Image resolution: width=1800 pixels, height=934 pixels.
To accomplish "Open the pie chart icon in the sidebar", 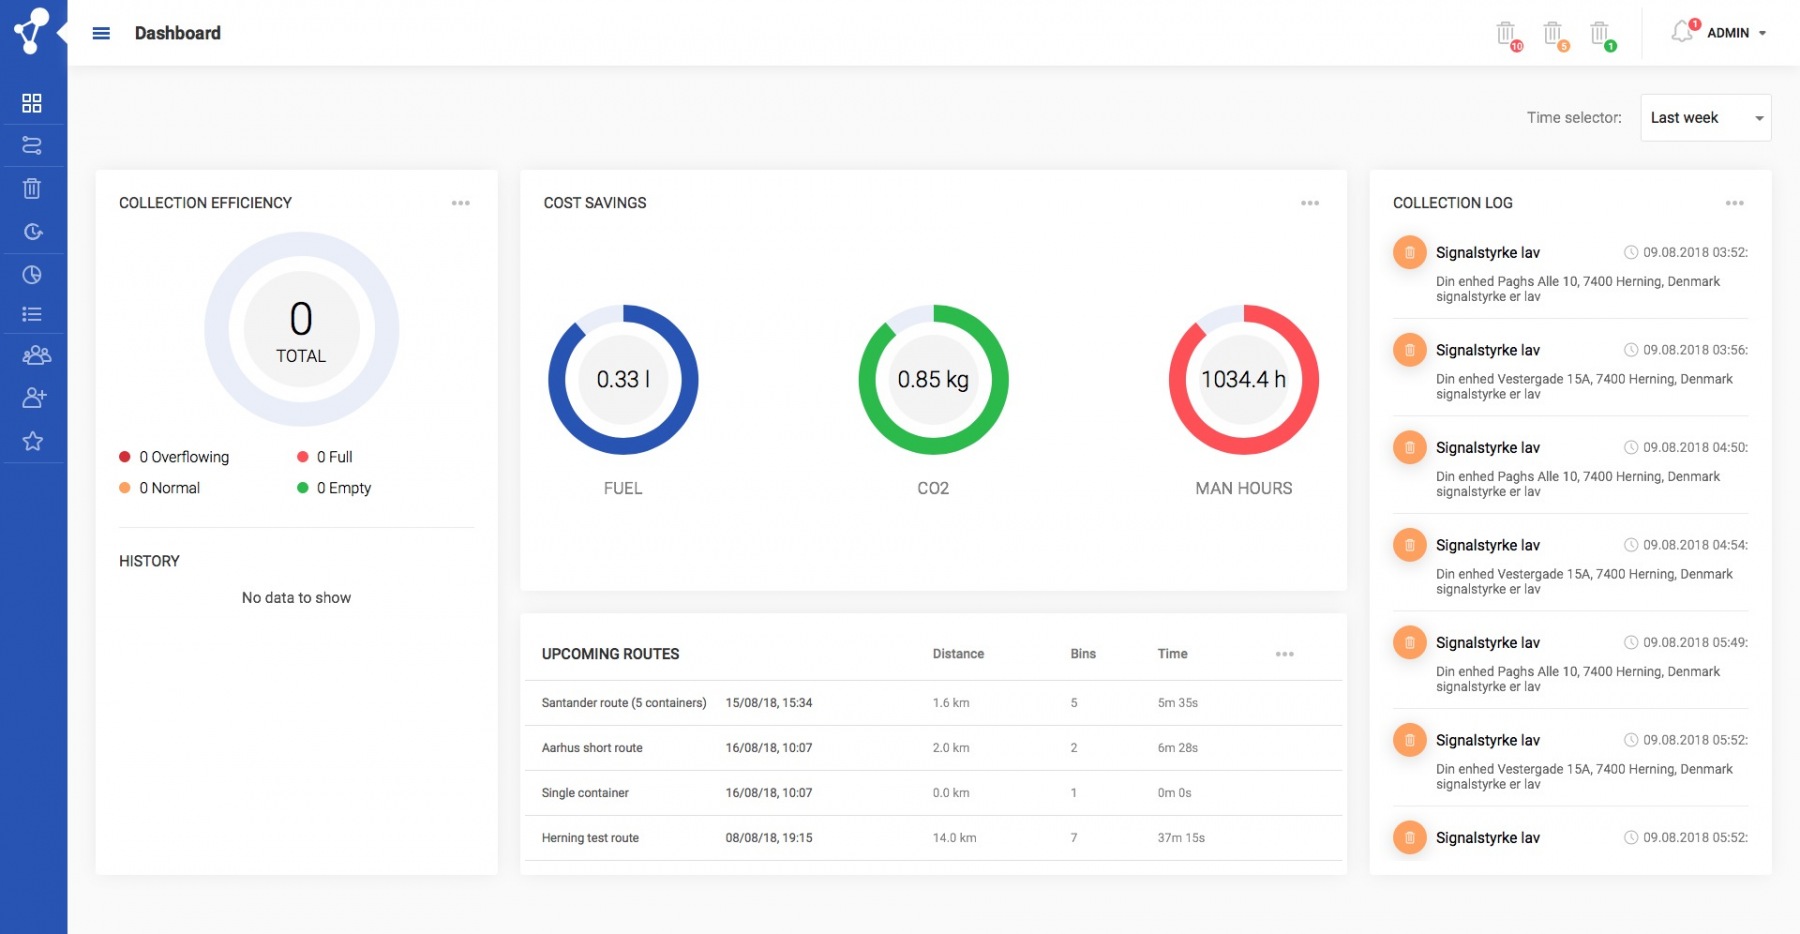I will [32, 275].
